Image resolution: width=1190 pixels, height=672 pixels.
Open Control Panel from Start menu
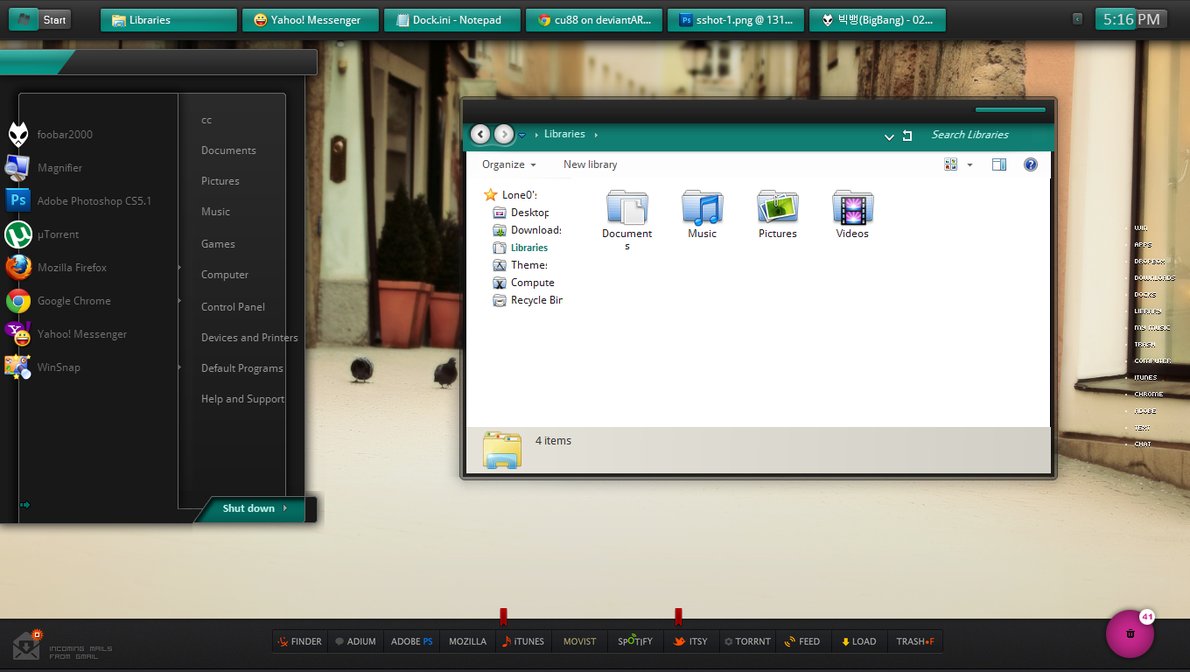233,307
